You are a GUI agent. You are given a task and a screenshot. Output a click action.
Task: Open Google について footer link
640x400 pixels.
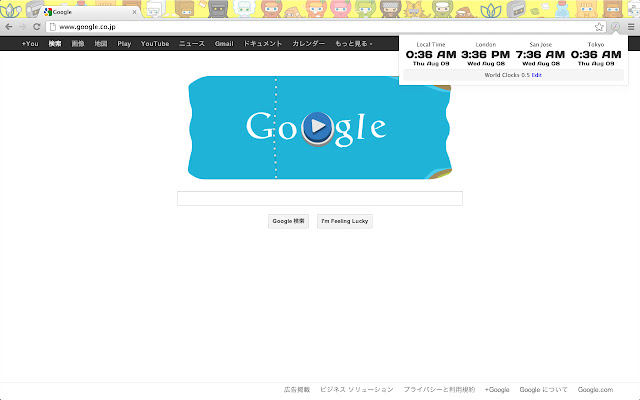[x=543, y=390]
